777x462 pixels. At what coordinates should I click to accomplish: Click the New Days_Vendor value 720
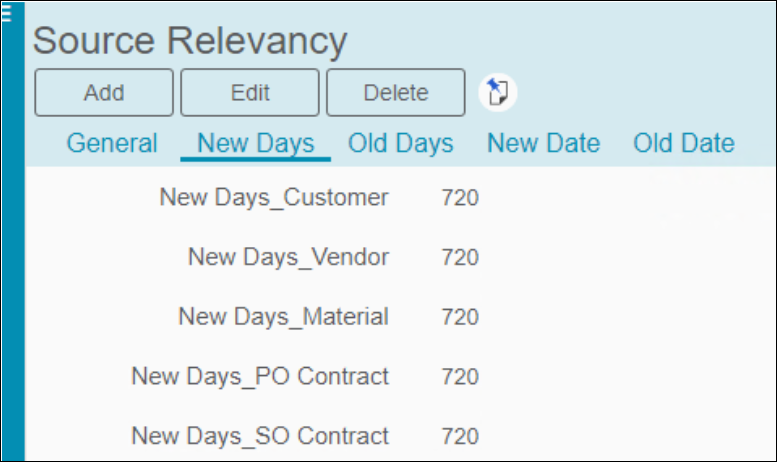tap(460, 257)
